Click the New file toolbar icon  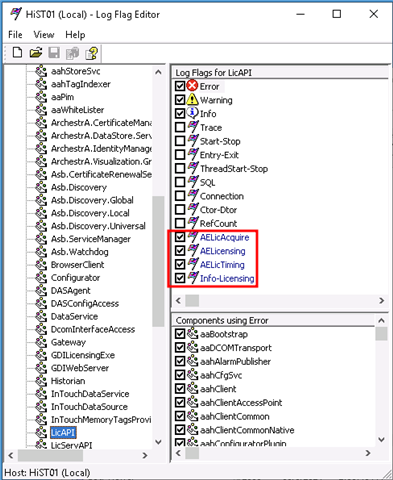17,53
